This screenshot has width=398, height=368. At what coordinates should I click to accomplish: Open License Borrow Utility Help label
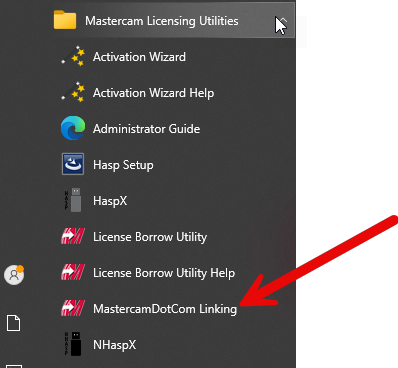[x=164, y=273]
